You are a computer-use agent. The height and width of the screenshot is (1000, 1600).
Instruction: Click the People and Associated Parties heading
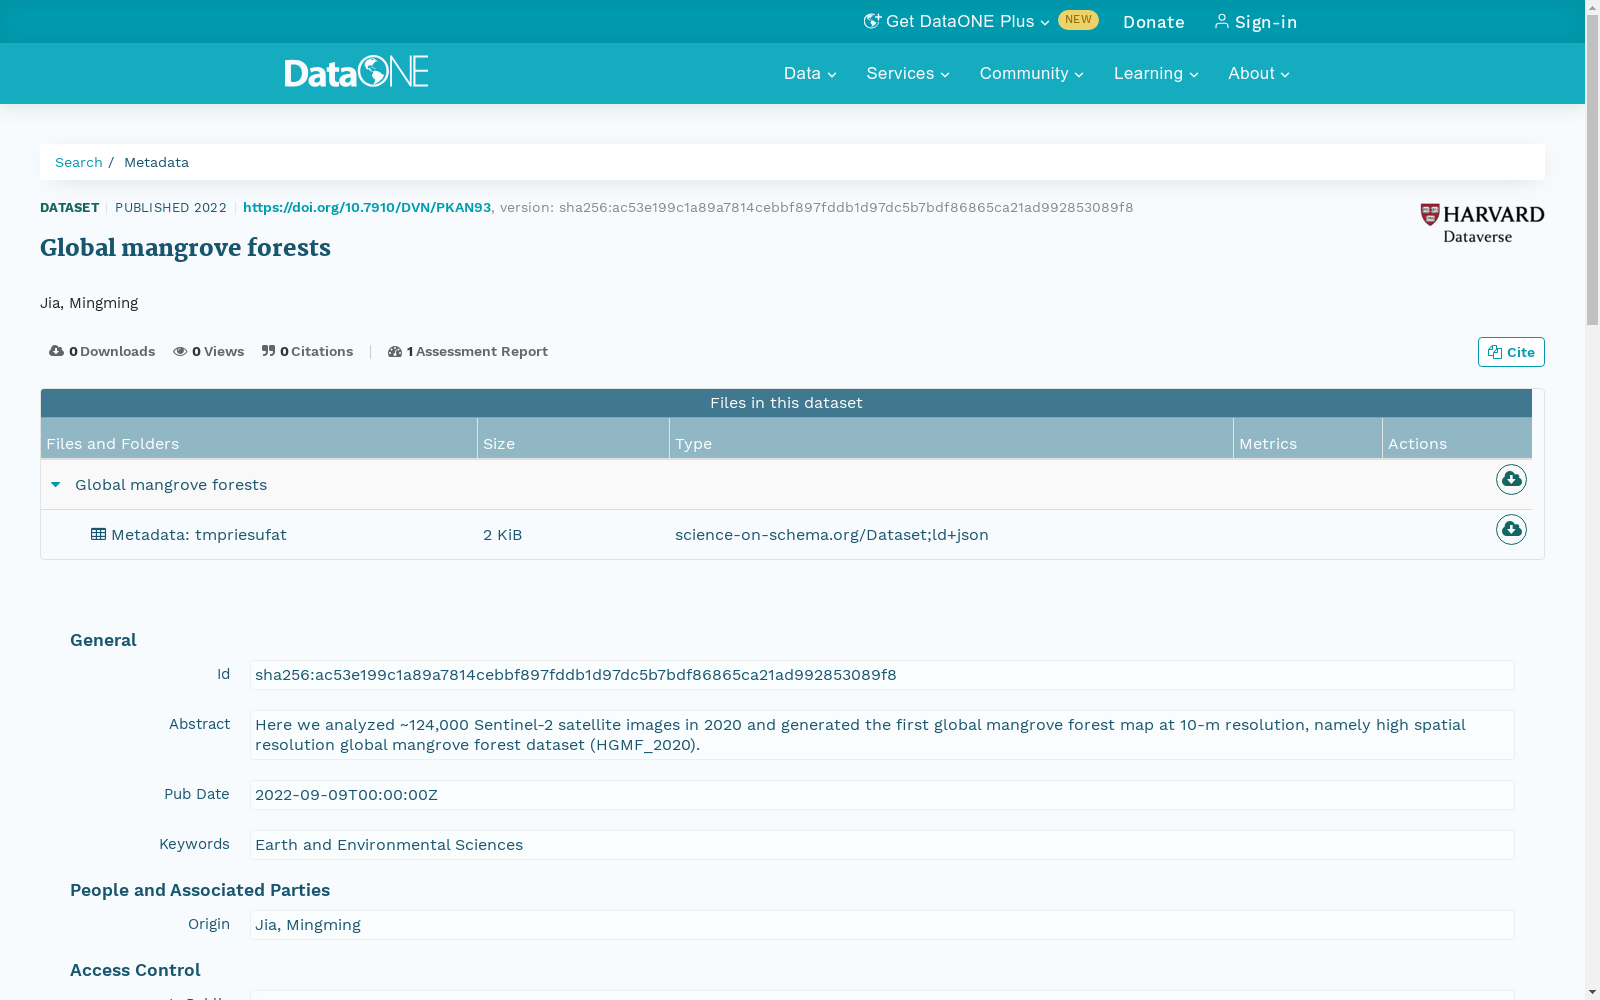click(x=200, y=890)
